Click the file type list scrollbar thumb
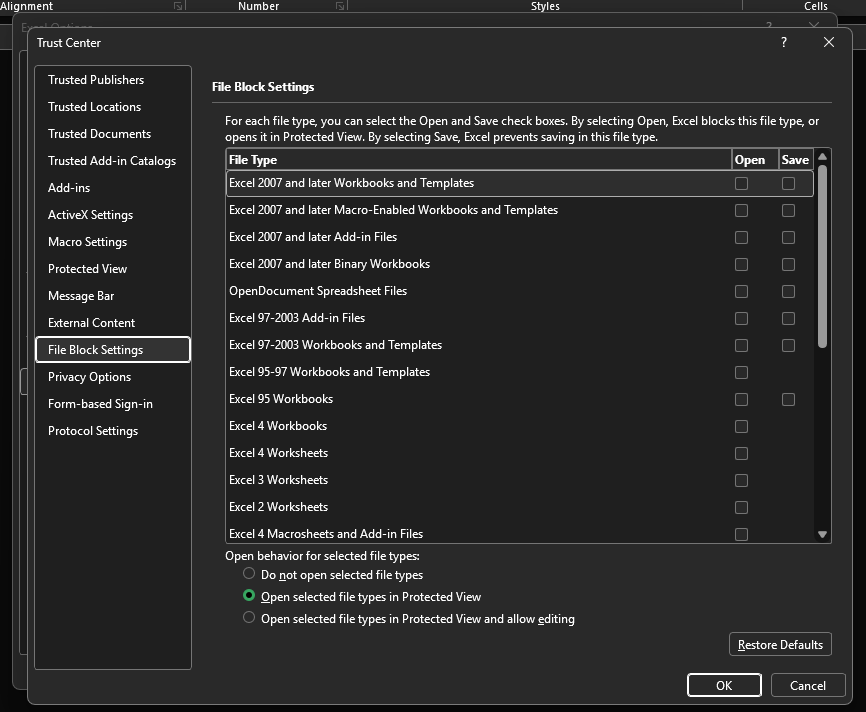This screenshot has width=866, height=712. tap(822, 256)
